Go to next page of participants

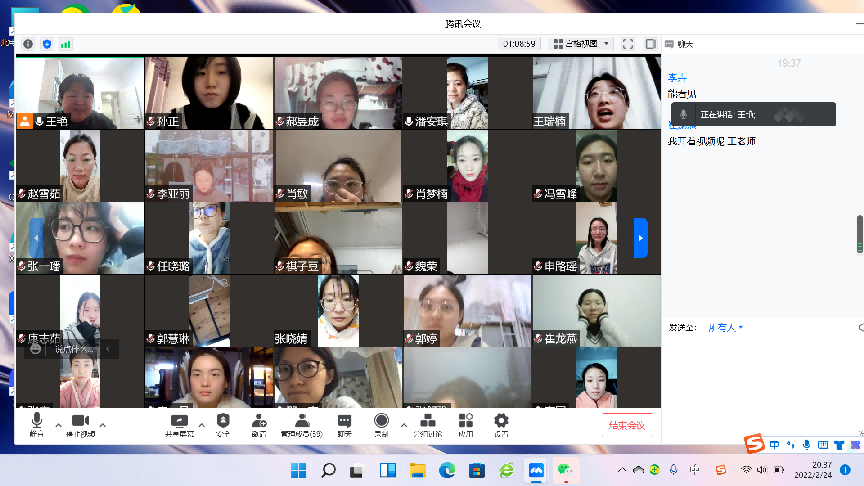[641, 237]
